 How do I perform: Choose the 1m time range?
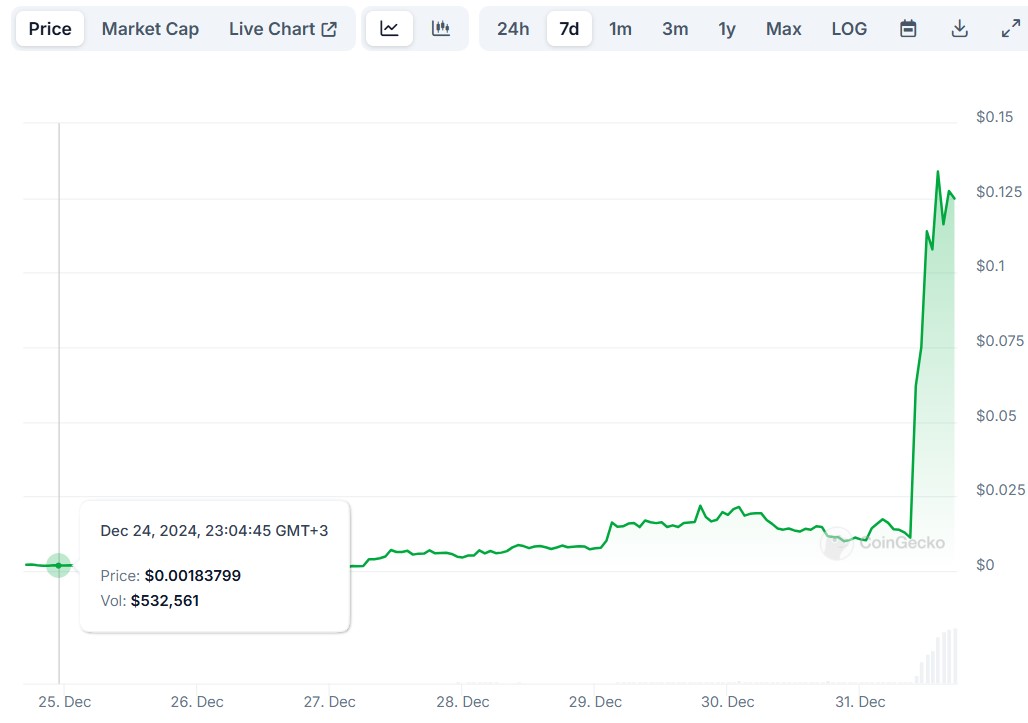[620, 29]
